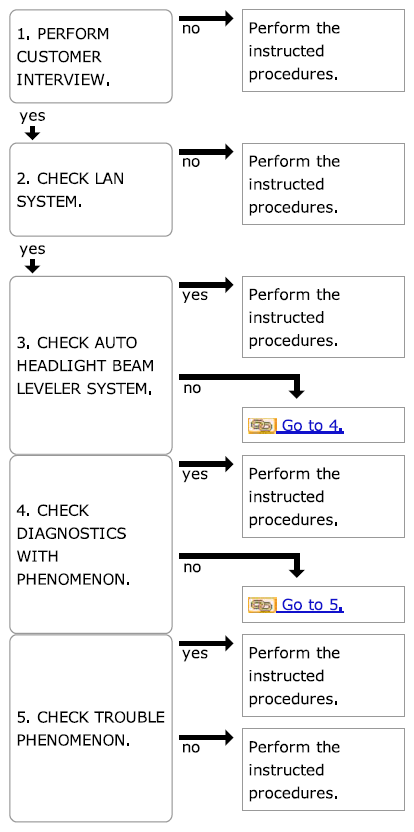
Task: Select the Check Trouble Phenomenon step box
Action: click(91, 729)
